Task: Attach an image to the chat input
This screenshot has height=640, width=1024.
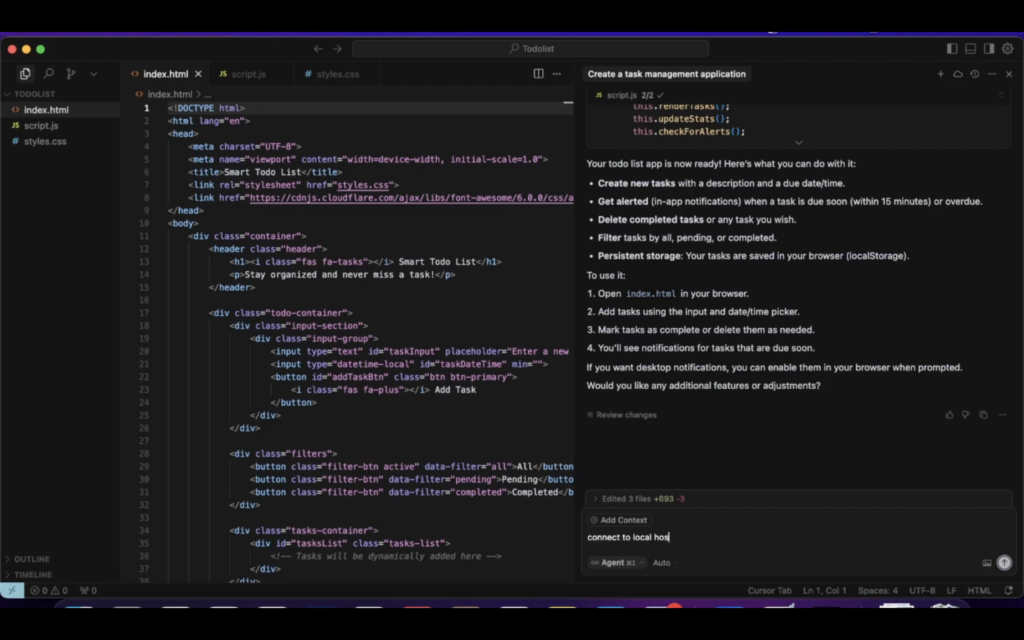Action: pyautogui.click(x=987, y=563)
